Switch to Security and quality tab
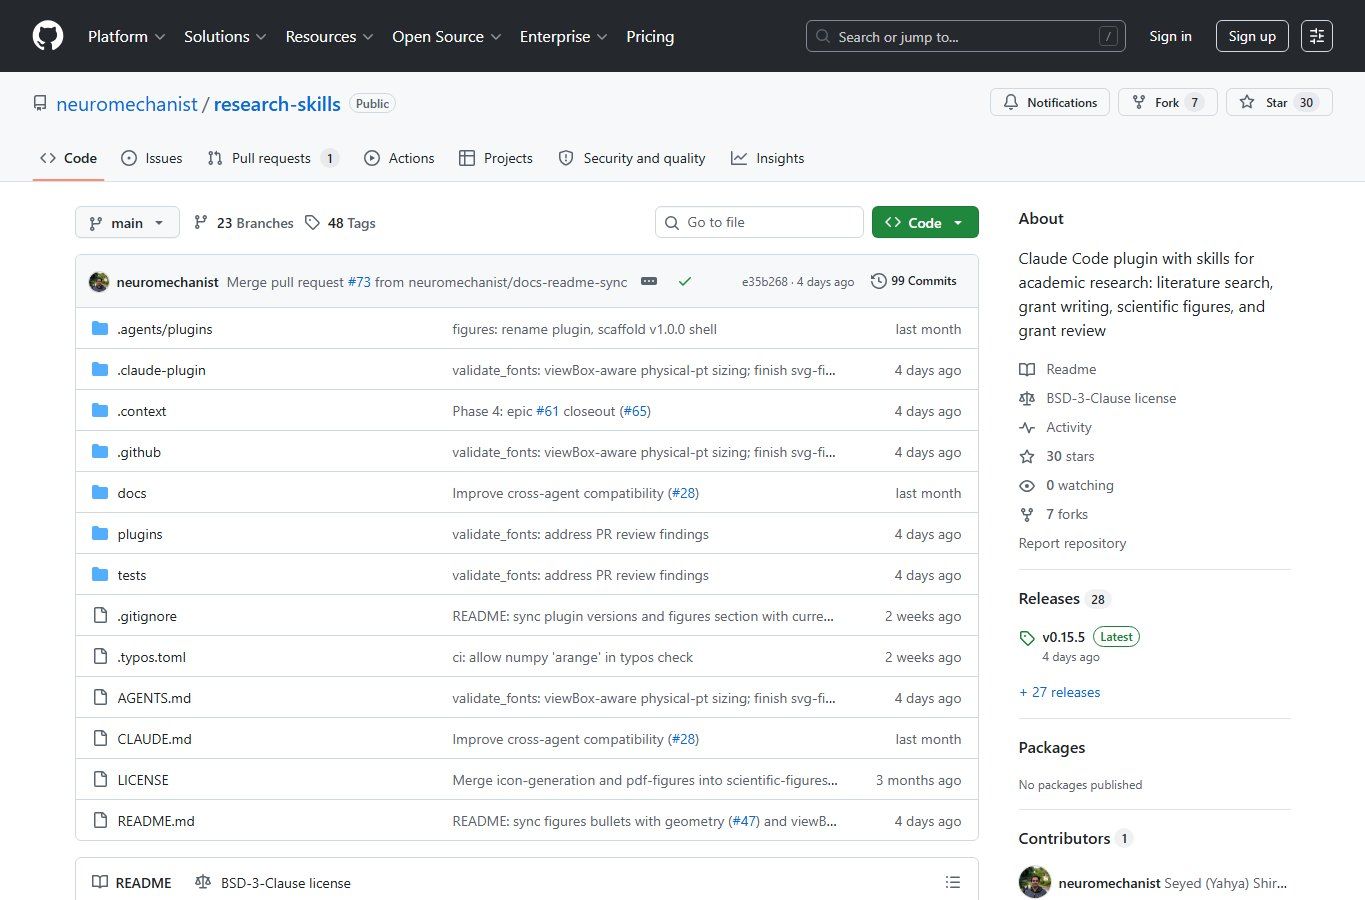The image size is (1365, 900). click(632, 158)
